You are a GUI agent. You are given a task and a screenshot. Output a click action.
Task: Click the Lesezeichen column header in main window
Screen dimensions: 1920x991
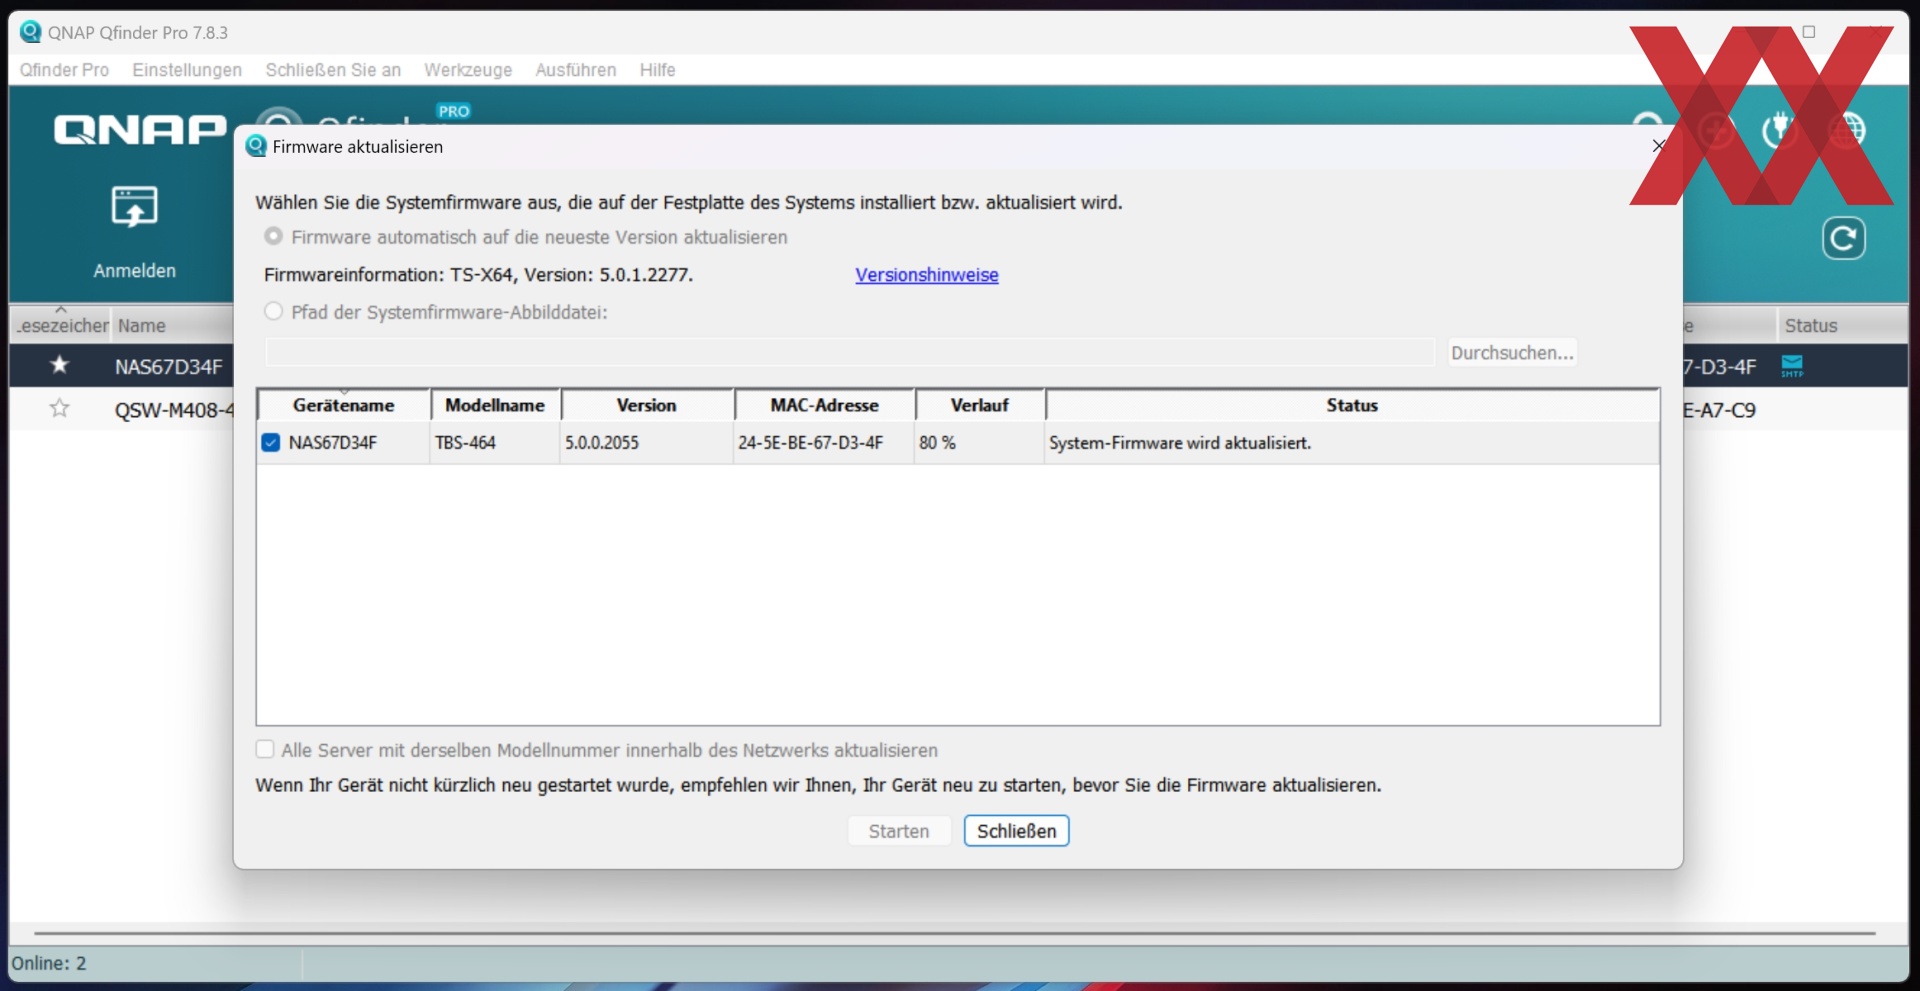click(x=61, y=325)
